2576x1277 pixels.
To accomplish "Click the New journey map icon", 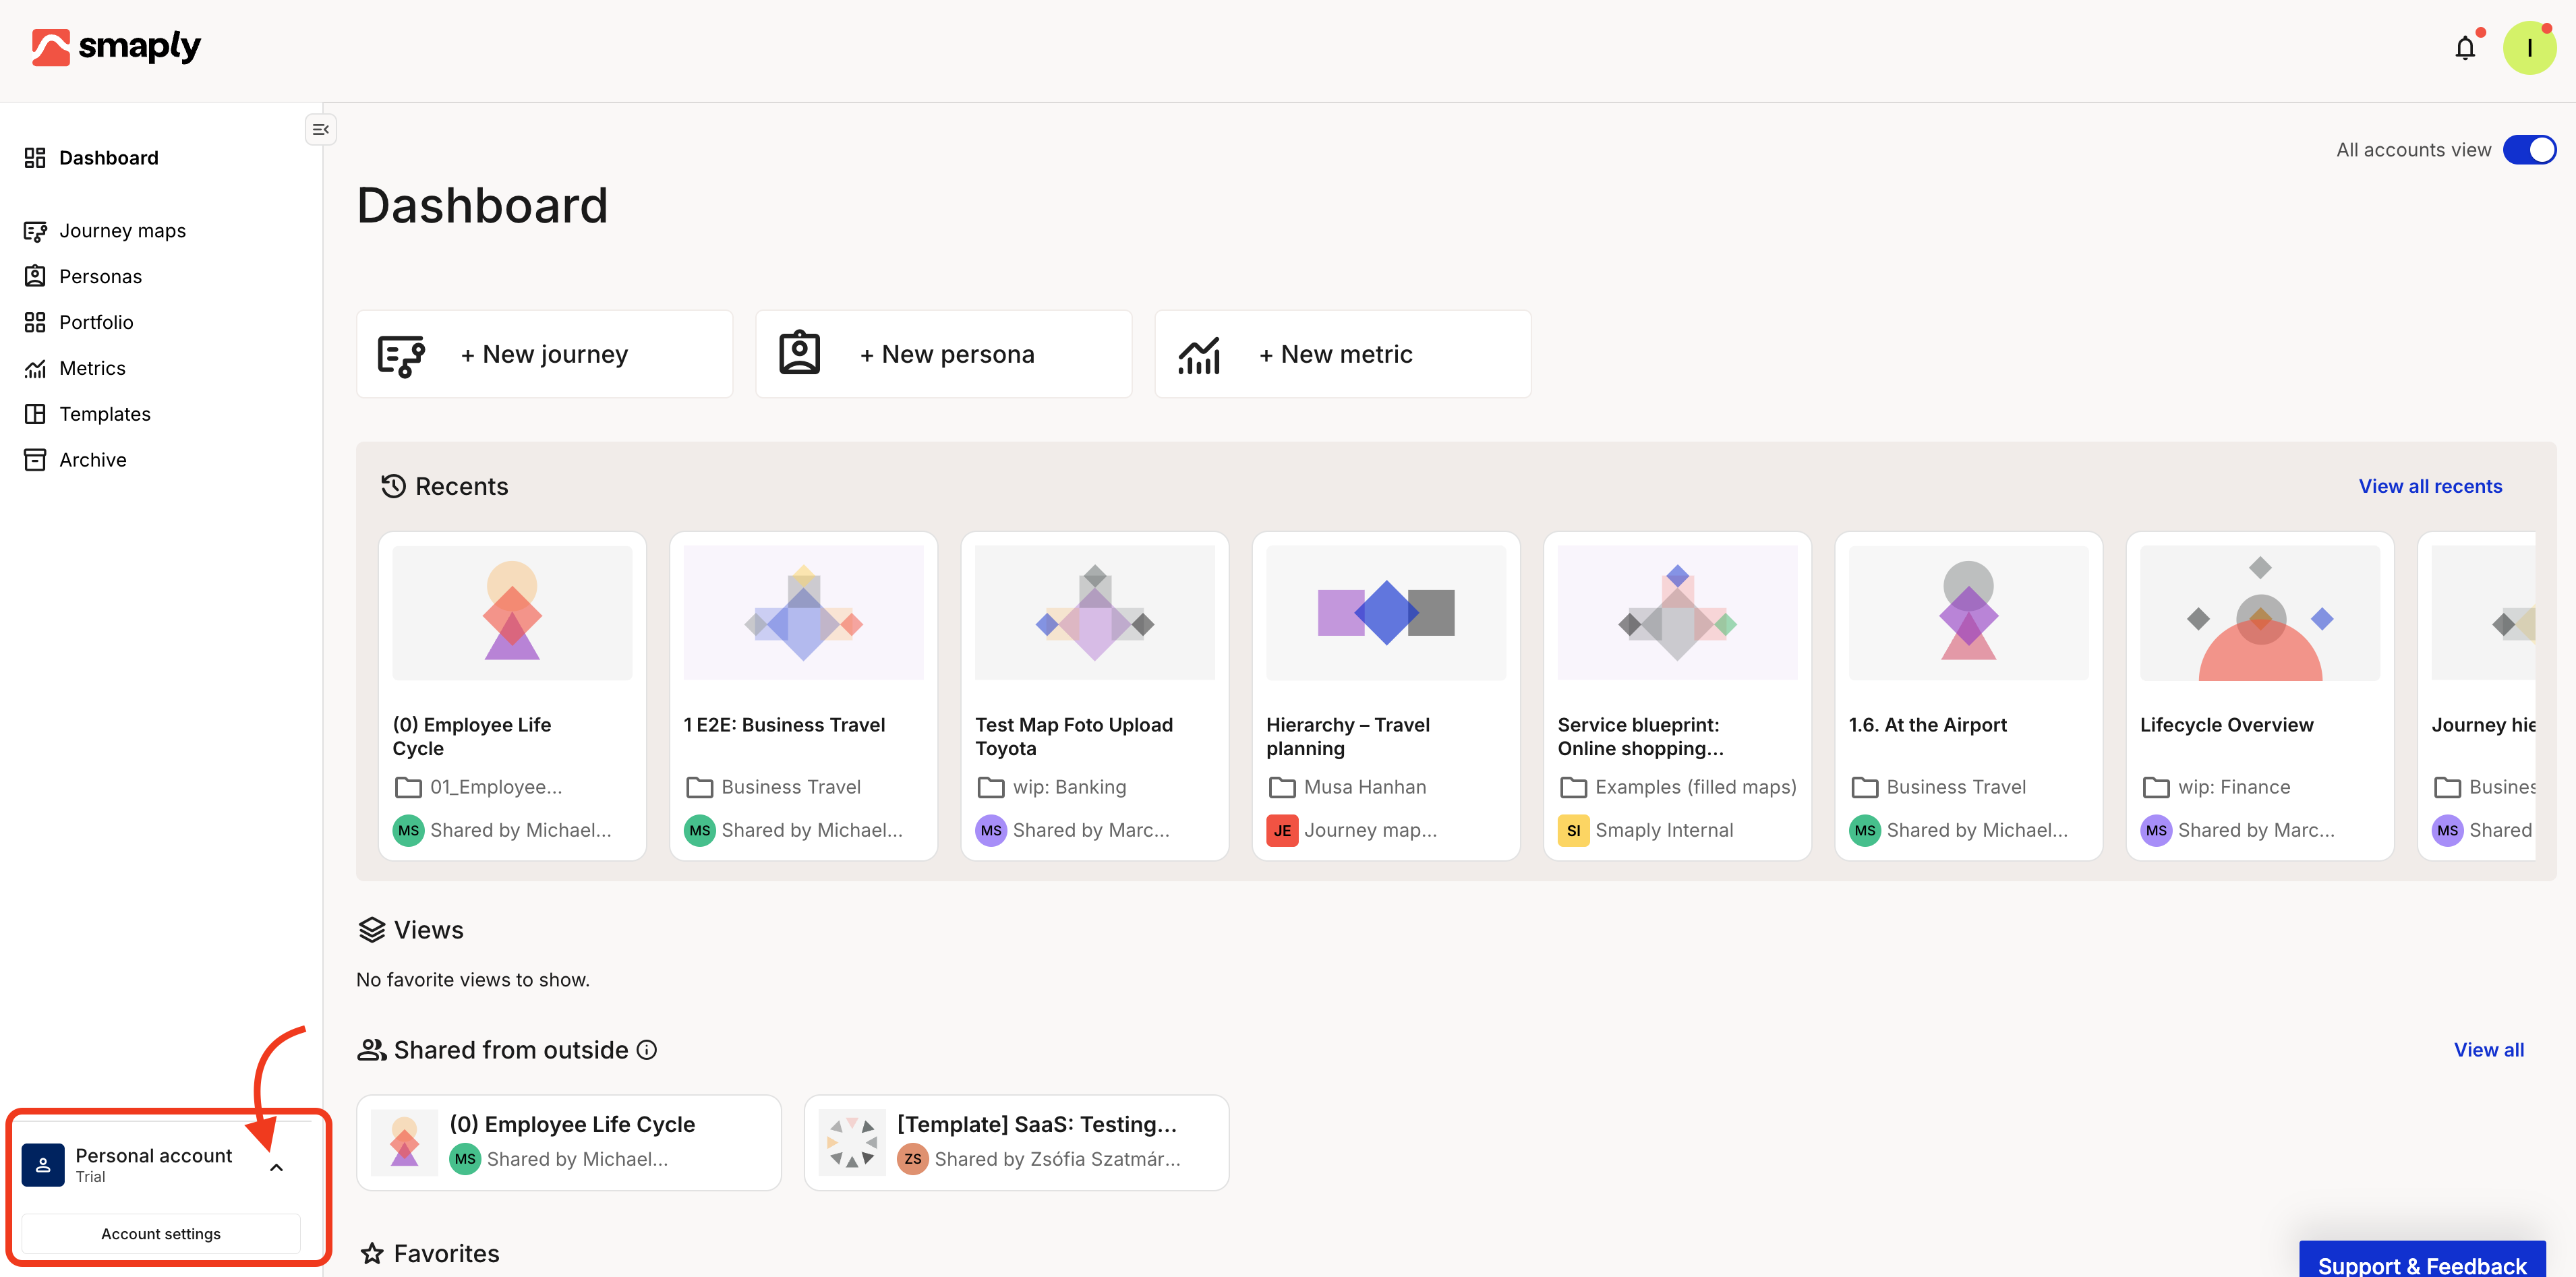I will (402, 355).
